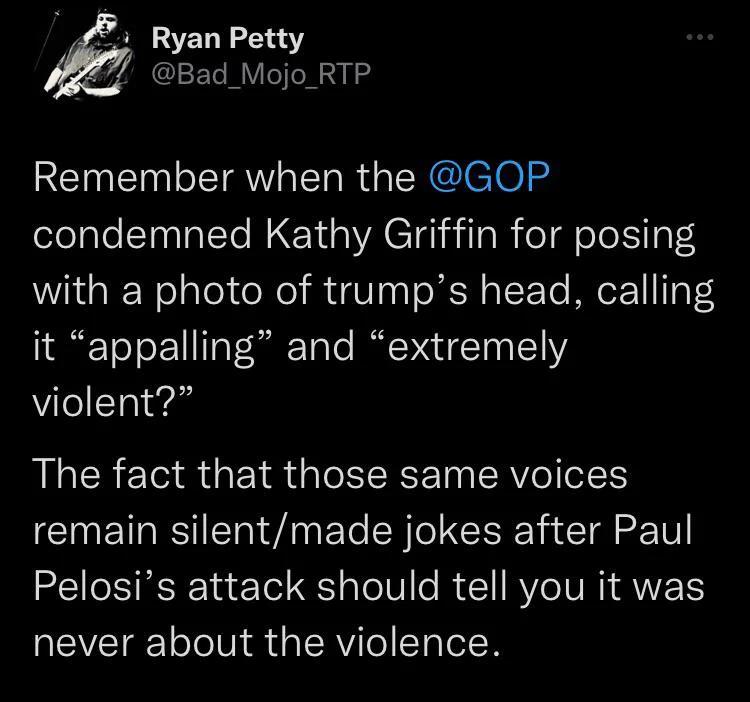Visit the @Bad_Mojo_RTP handle

pyautogui.click(x=261, y=74)
